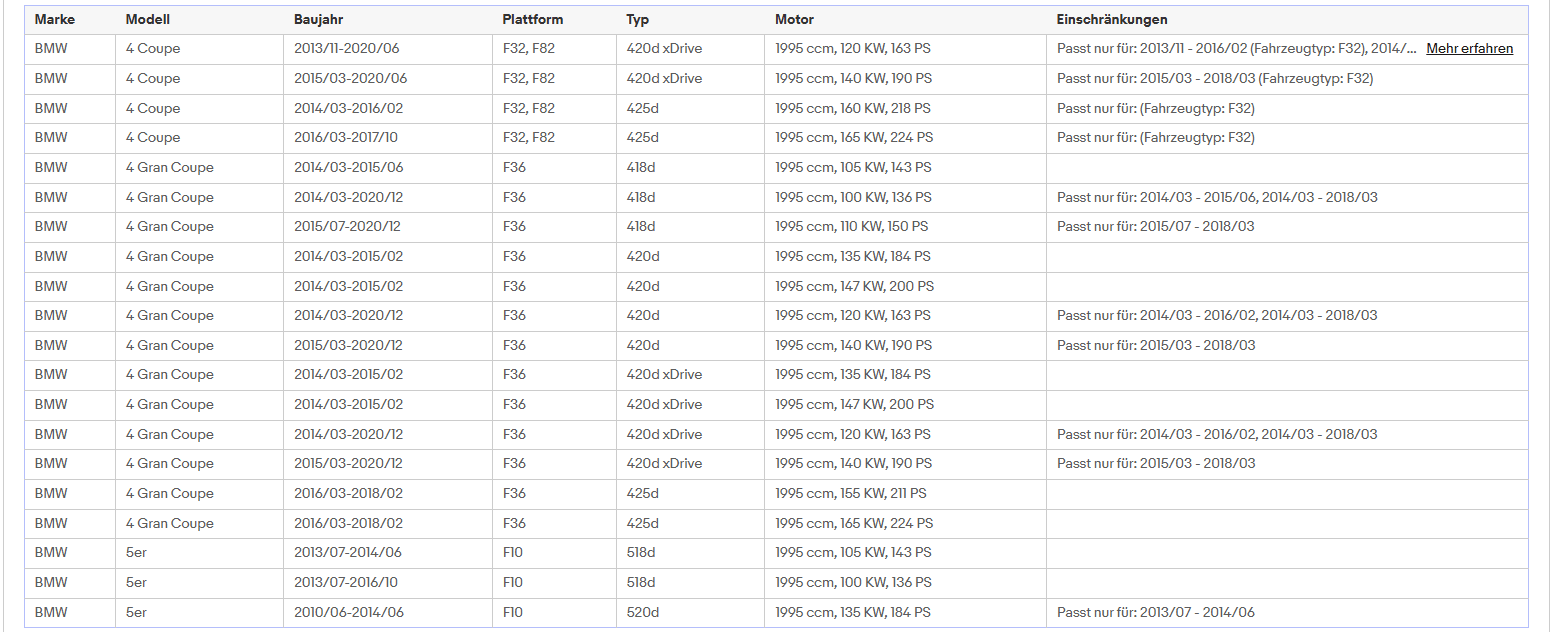Select the 520d type cell
This screenshot has height=632, width=1553.
coord(690,613)
